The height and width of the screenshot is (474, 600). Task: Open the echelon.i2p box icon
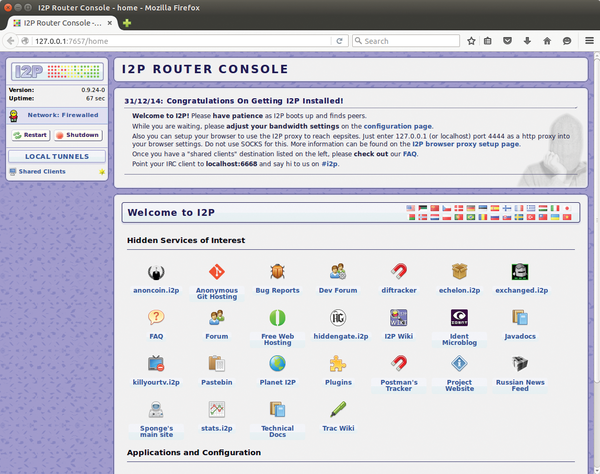pyautogui.click(x=459, y=272)
